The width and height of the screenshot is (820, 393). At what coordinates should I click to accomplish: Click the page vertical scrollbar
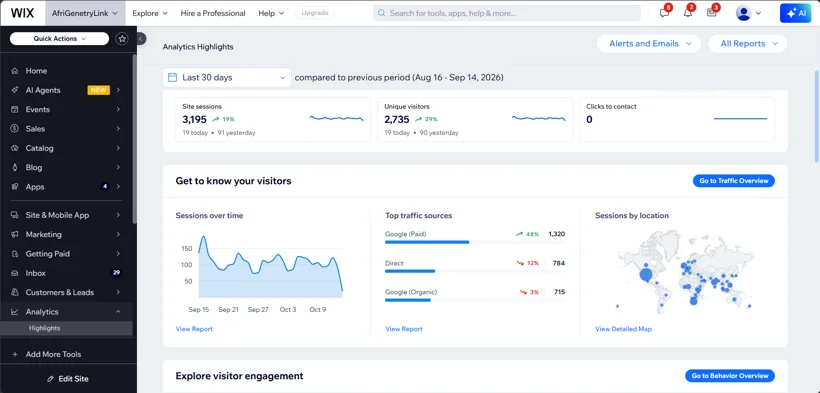pyautogui.click(x=817, y=117)
